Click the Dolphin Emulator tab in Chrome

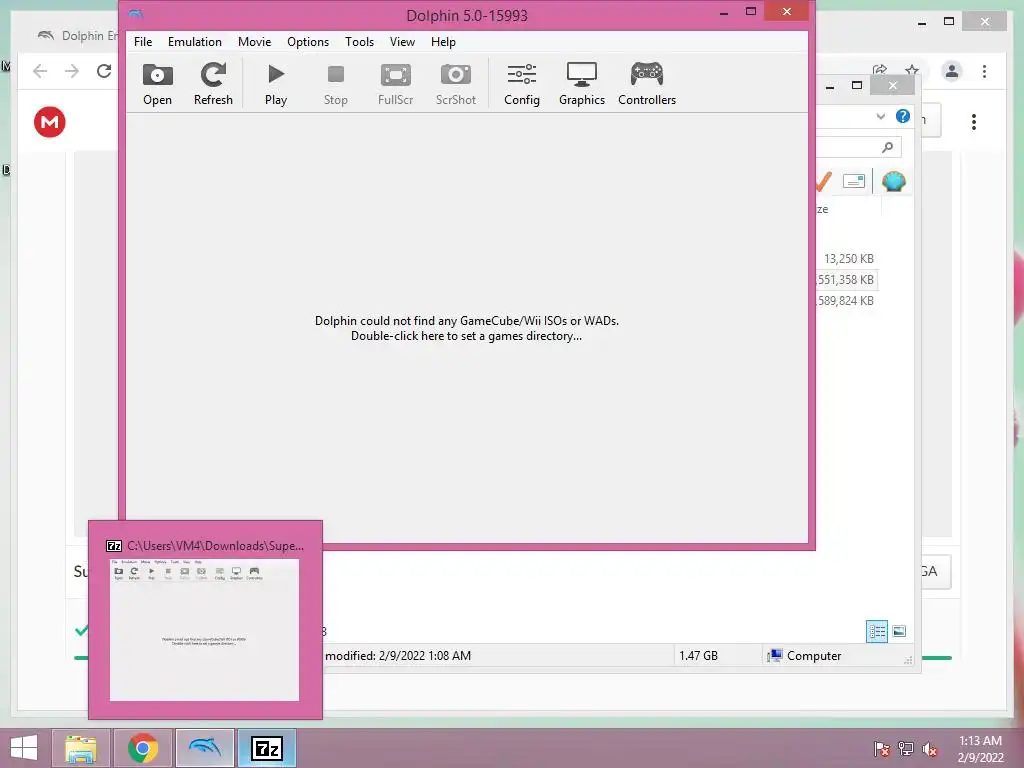coord(78,35)
